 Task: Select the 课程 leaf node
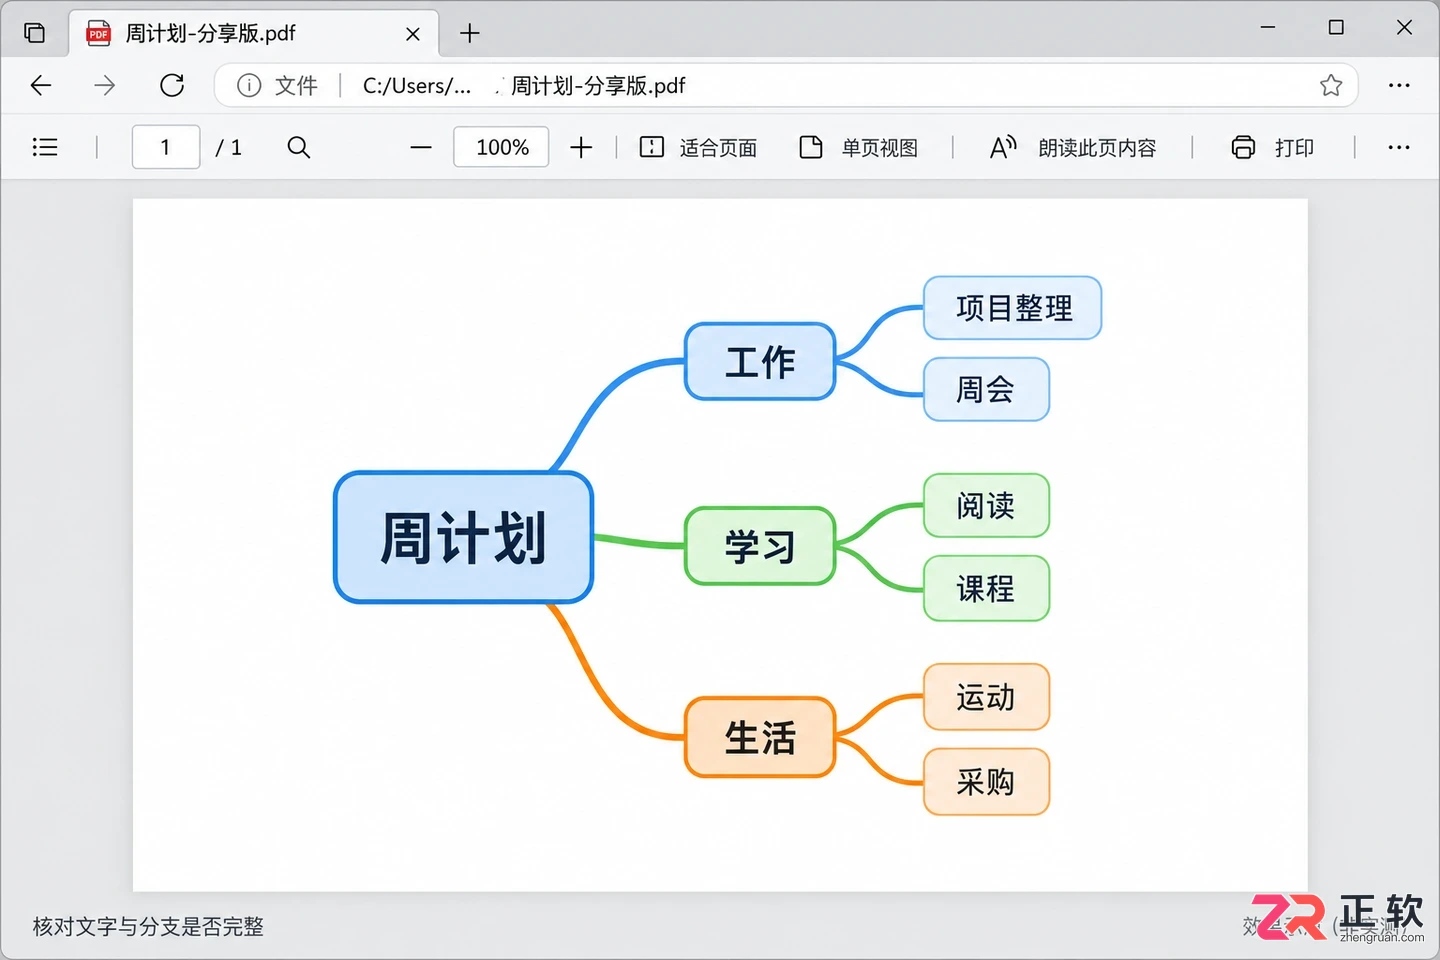(986, 588)
